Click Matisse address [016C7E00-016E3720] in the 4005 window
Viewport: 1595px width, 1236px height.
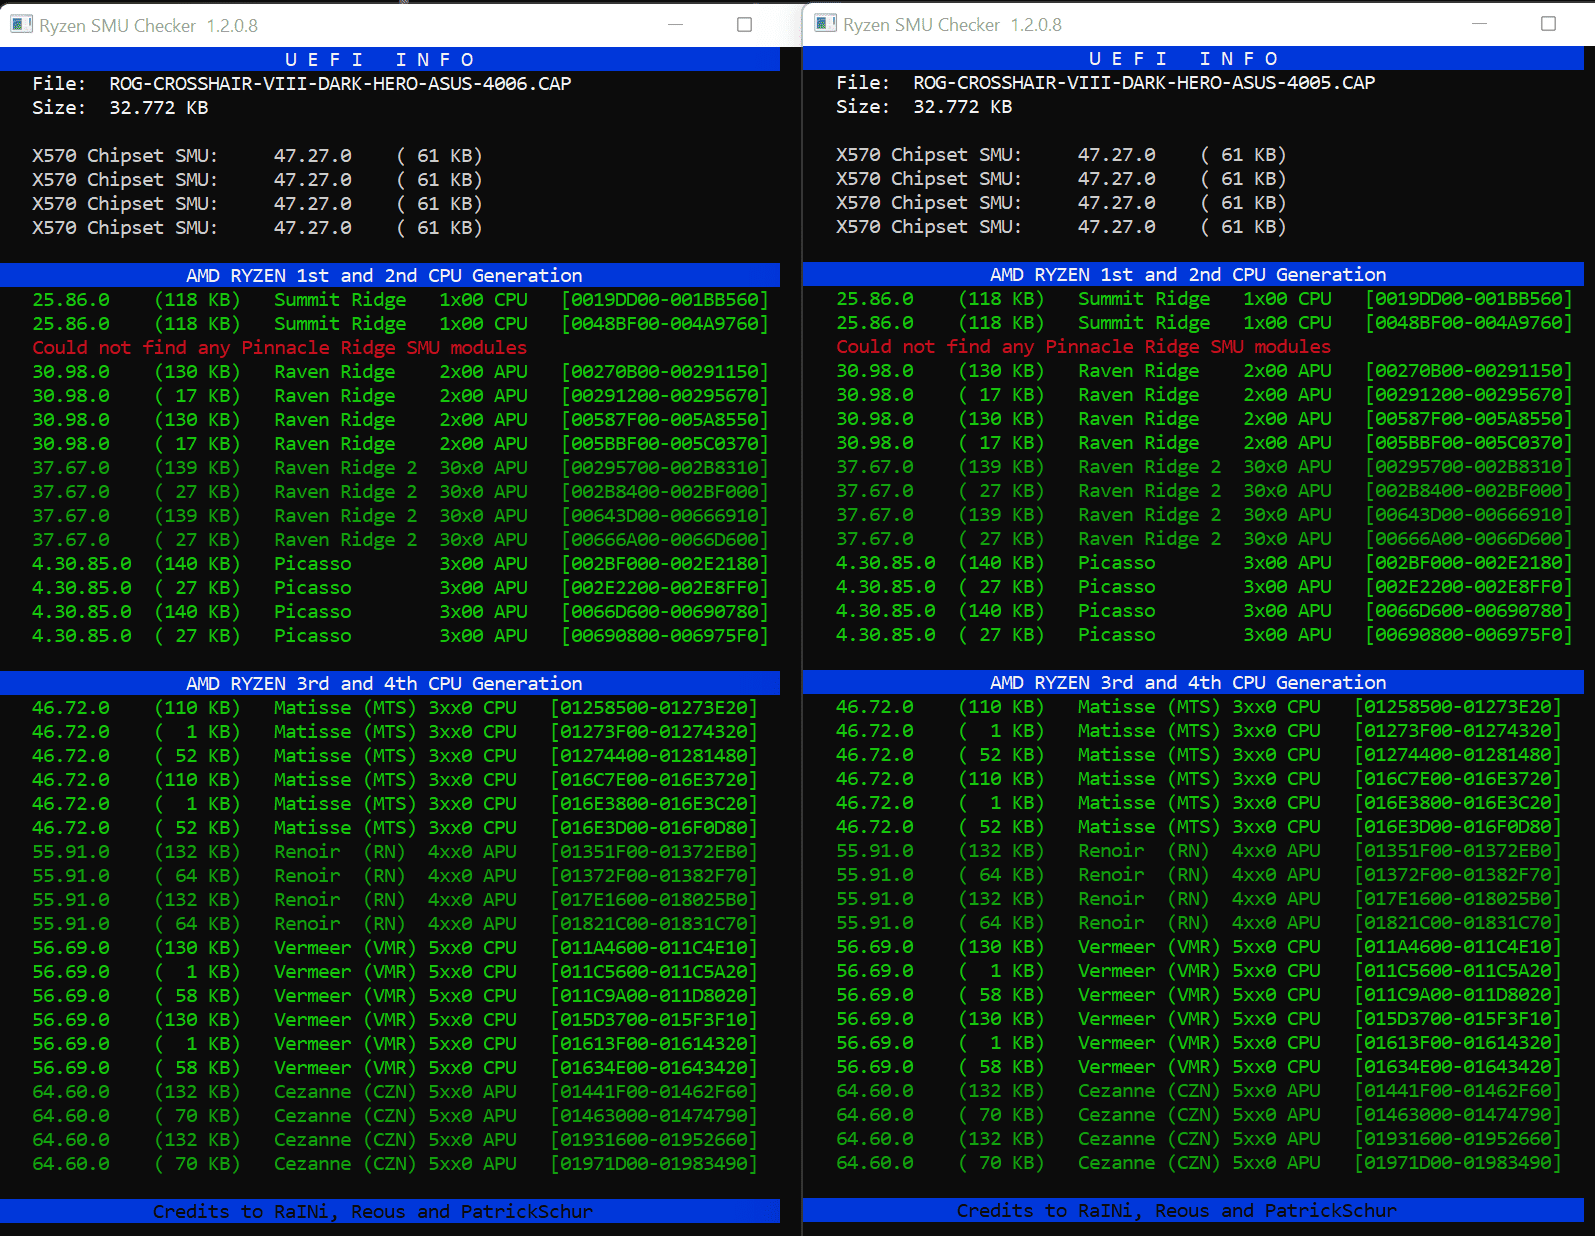[1458, 779]
